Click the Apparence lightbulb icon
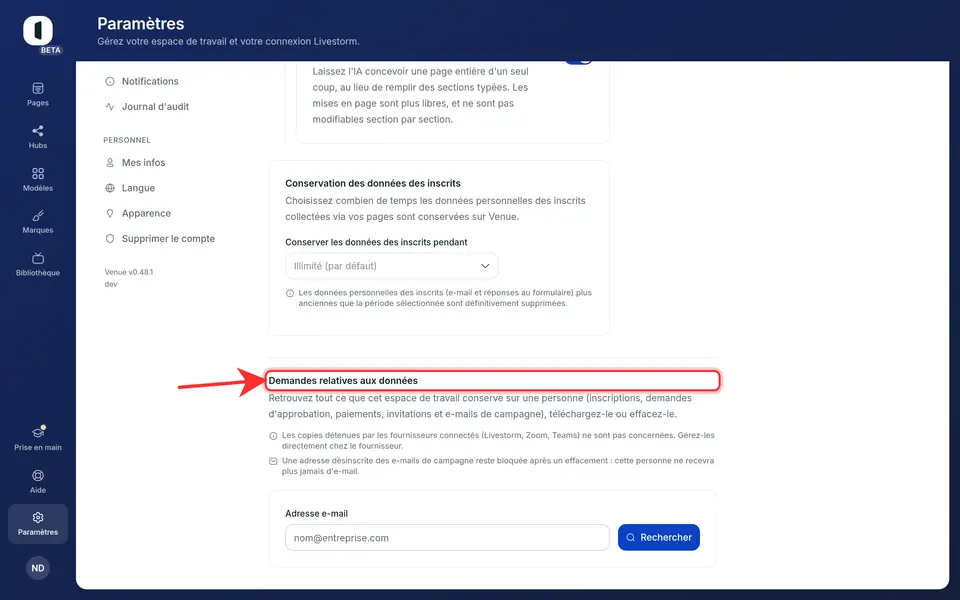Image resolution: width=960 pixels, height=600 pixels. coord(110,213)
